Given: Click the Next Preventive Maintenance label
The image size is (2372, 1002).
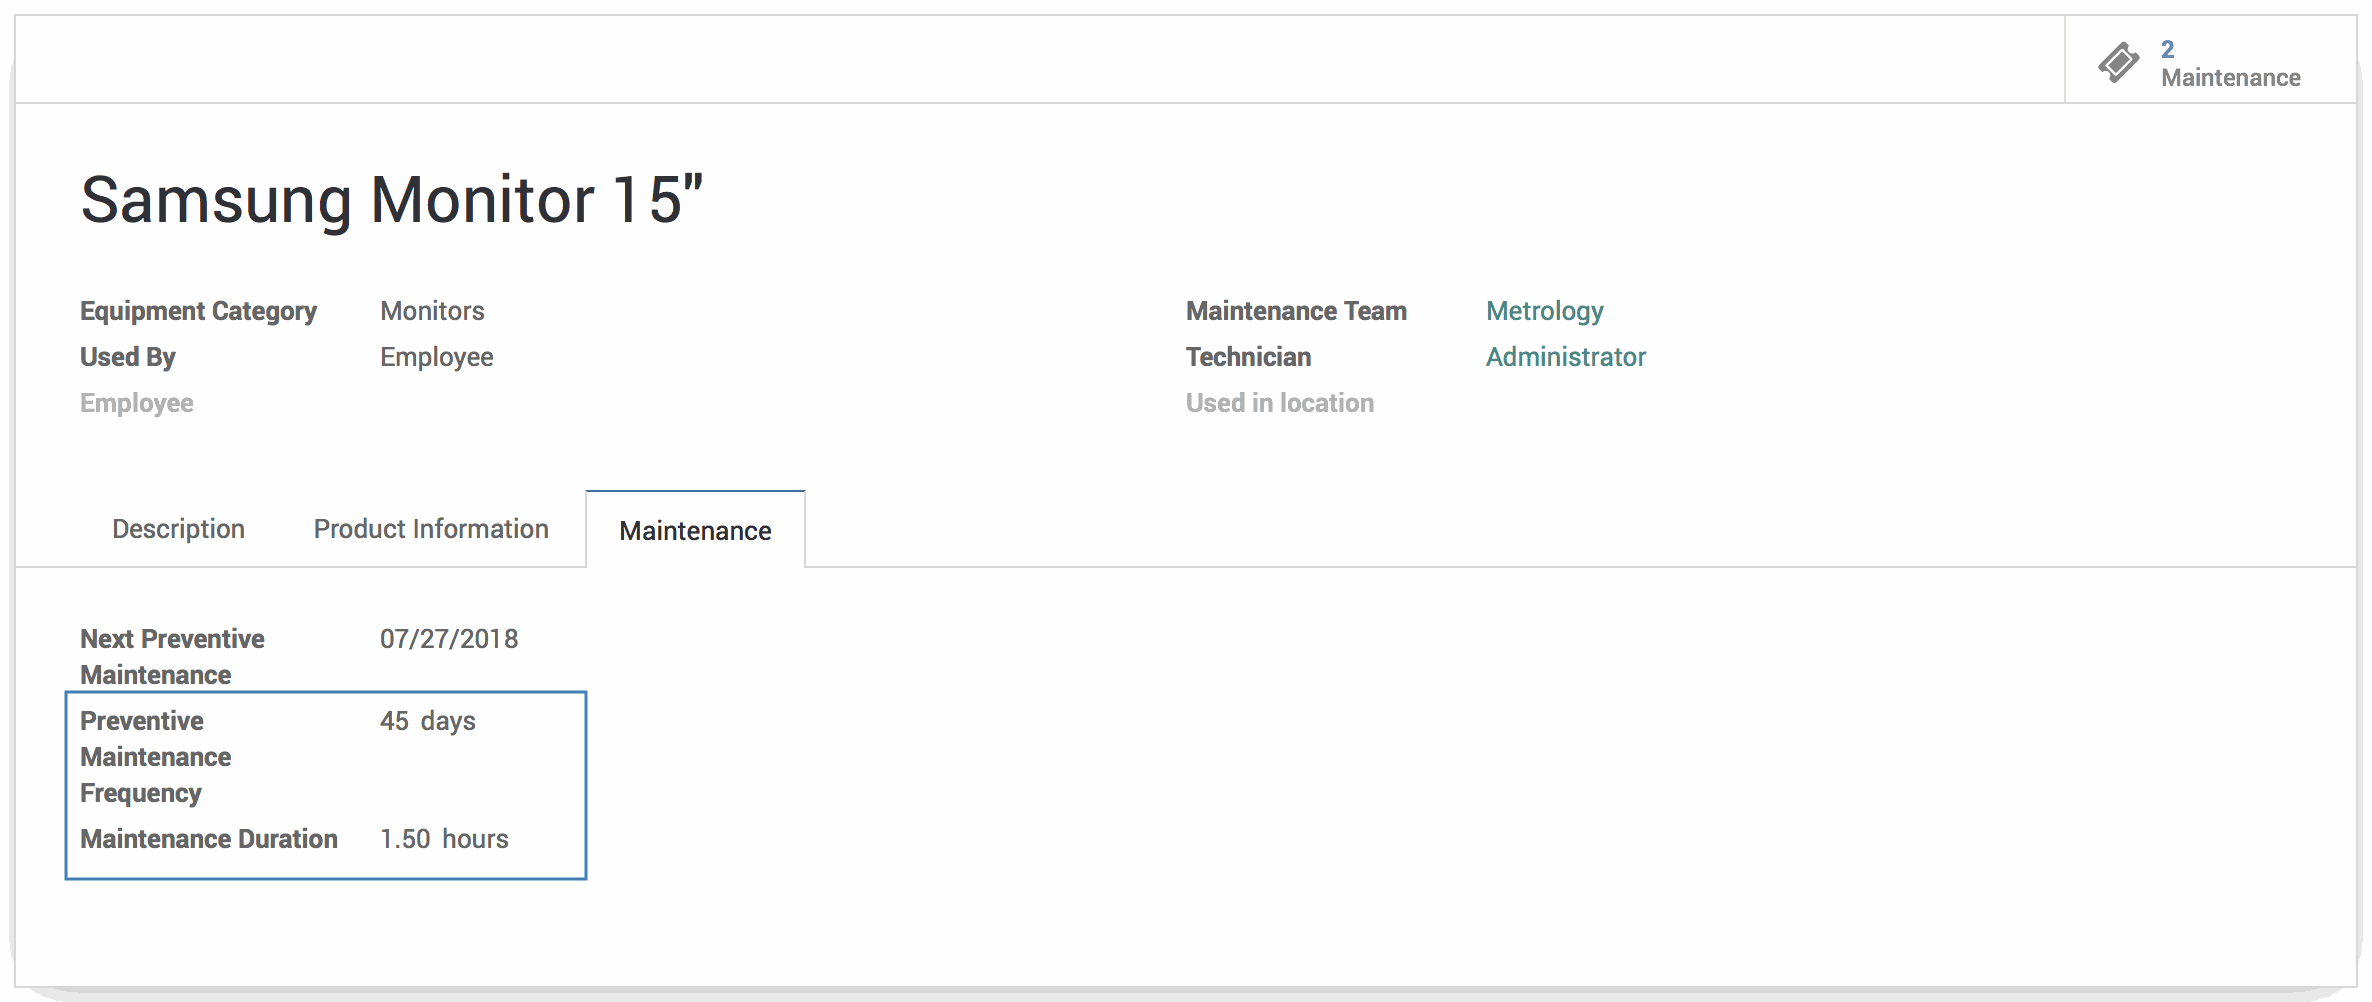Looking at the screenshot, I should tap(172, 657).
